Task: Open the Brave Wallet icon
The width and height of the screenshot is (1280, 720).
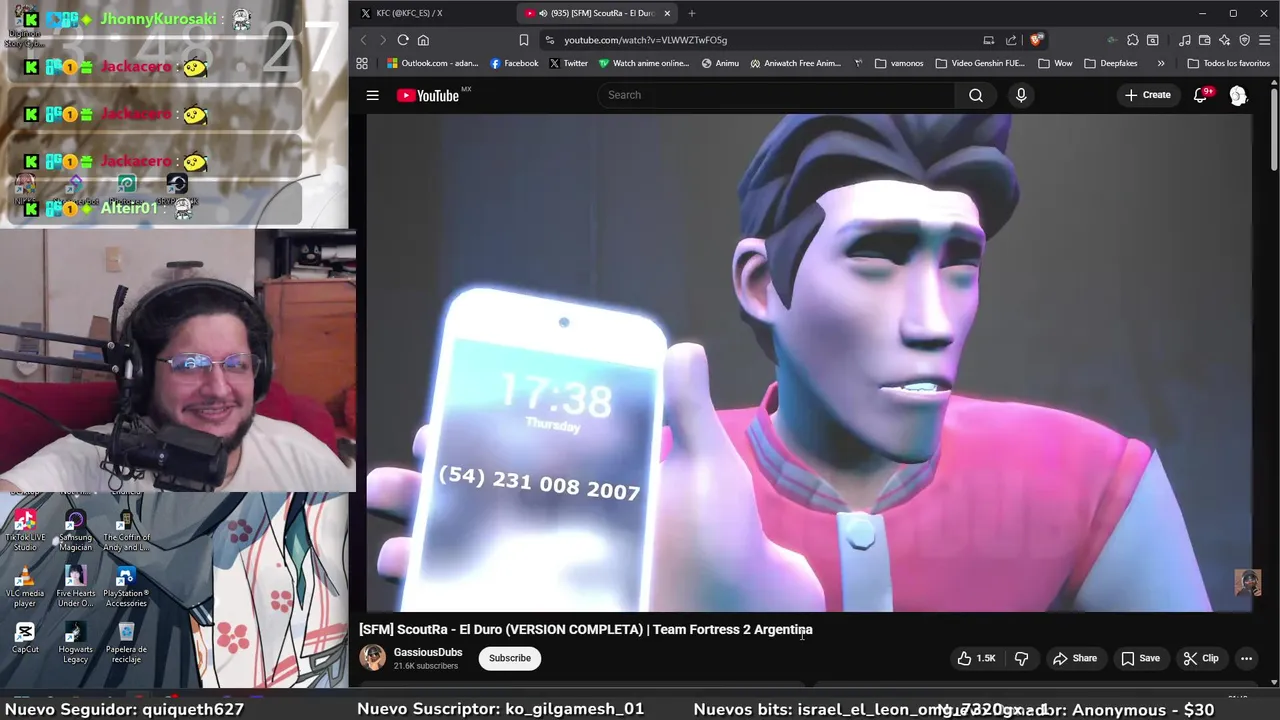Action: [x=1204, y=40]
